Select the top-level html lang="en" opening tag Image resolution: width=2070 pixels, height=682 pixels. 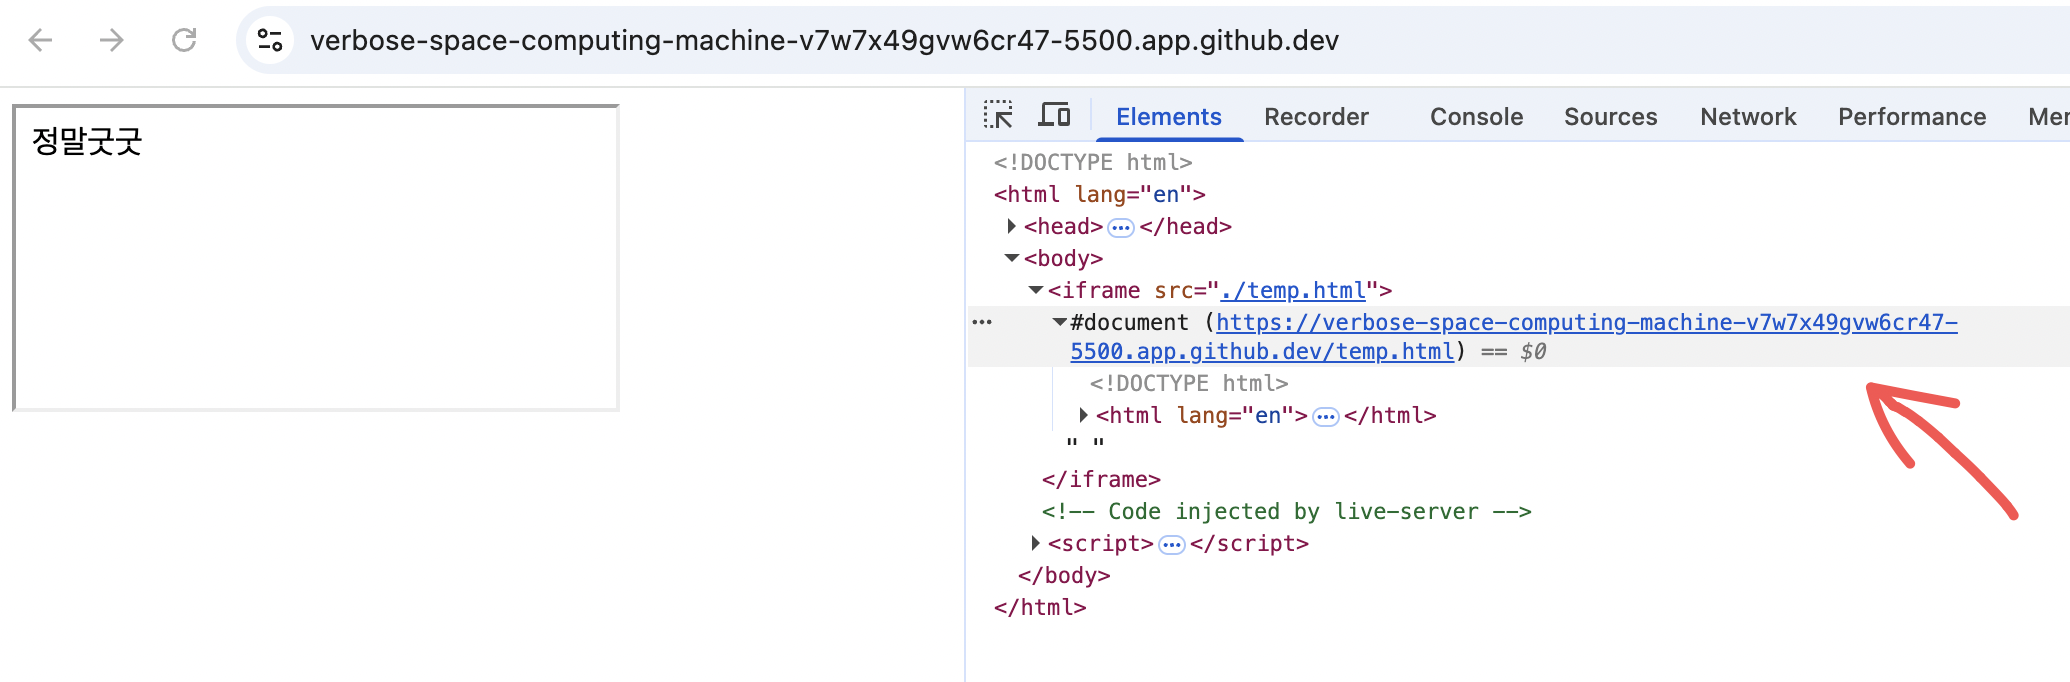(1100, 194)
